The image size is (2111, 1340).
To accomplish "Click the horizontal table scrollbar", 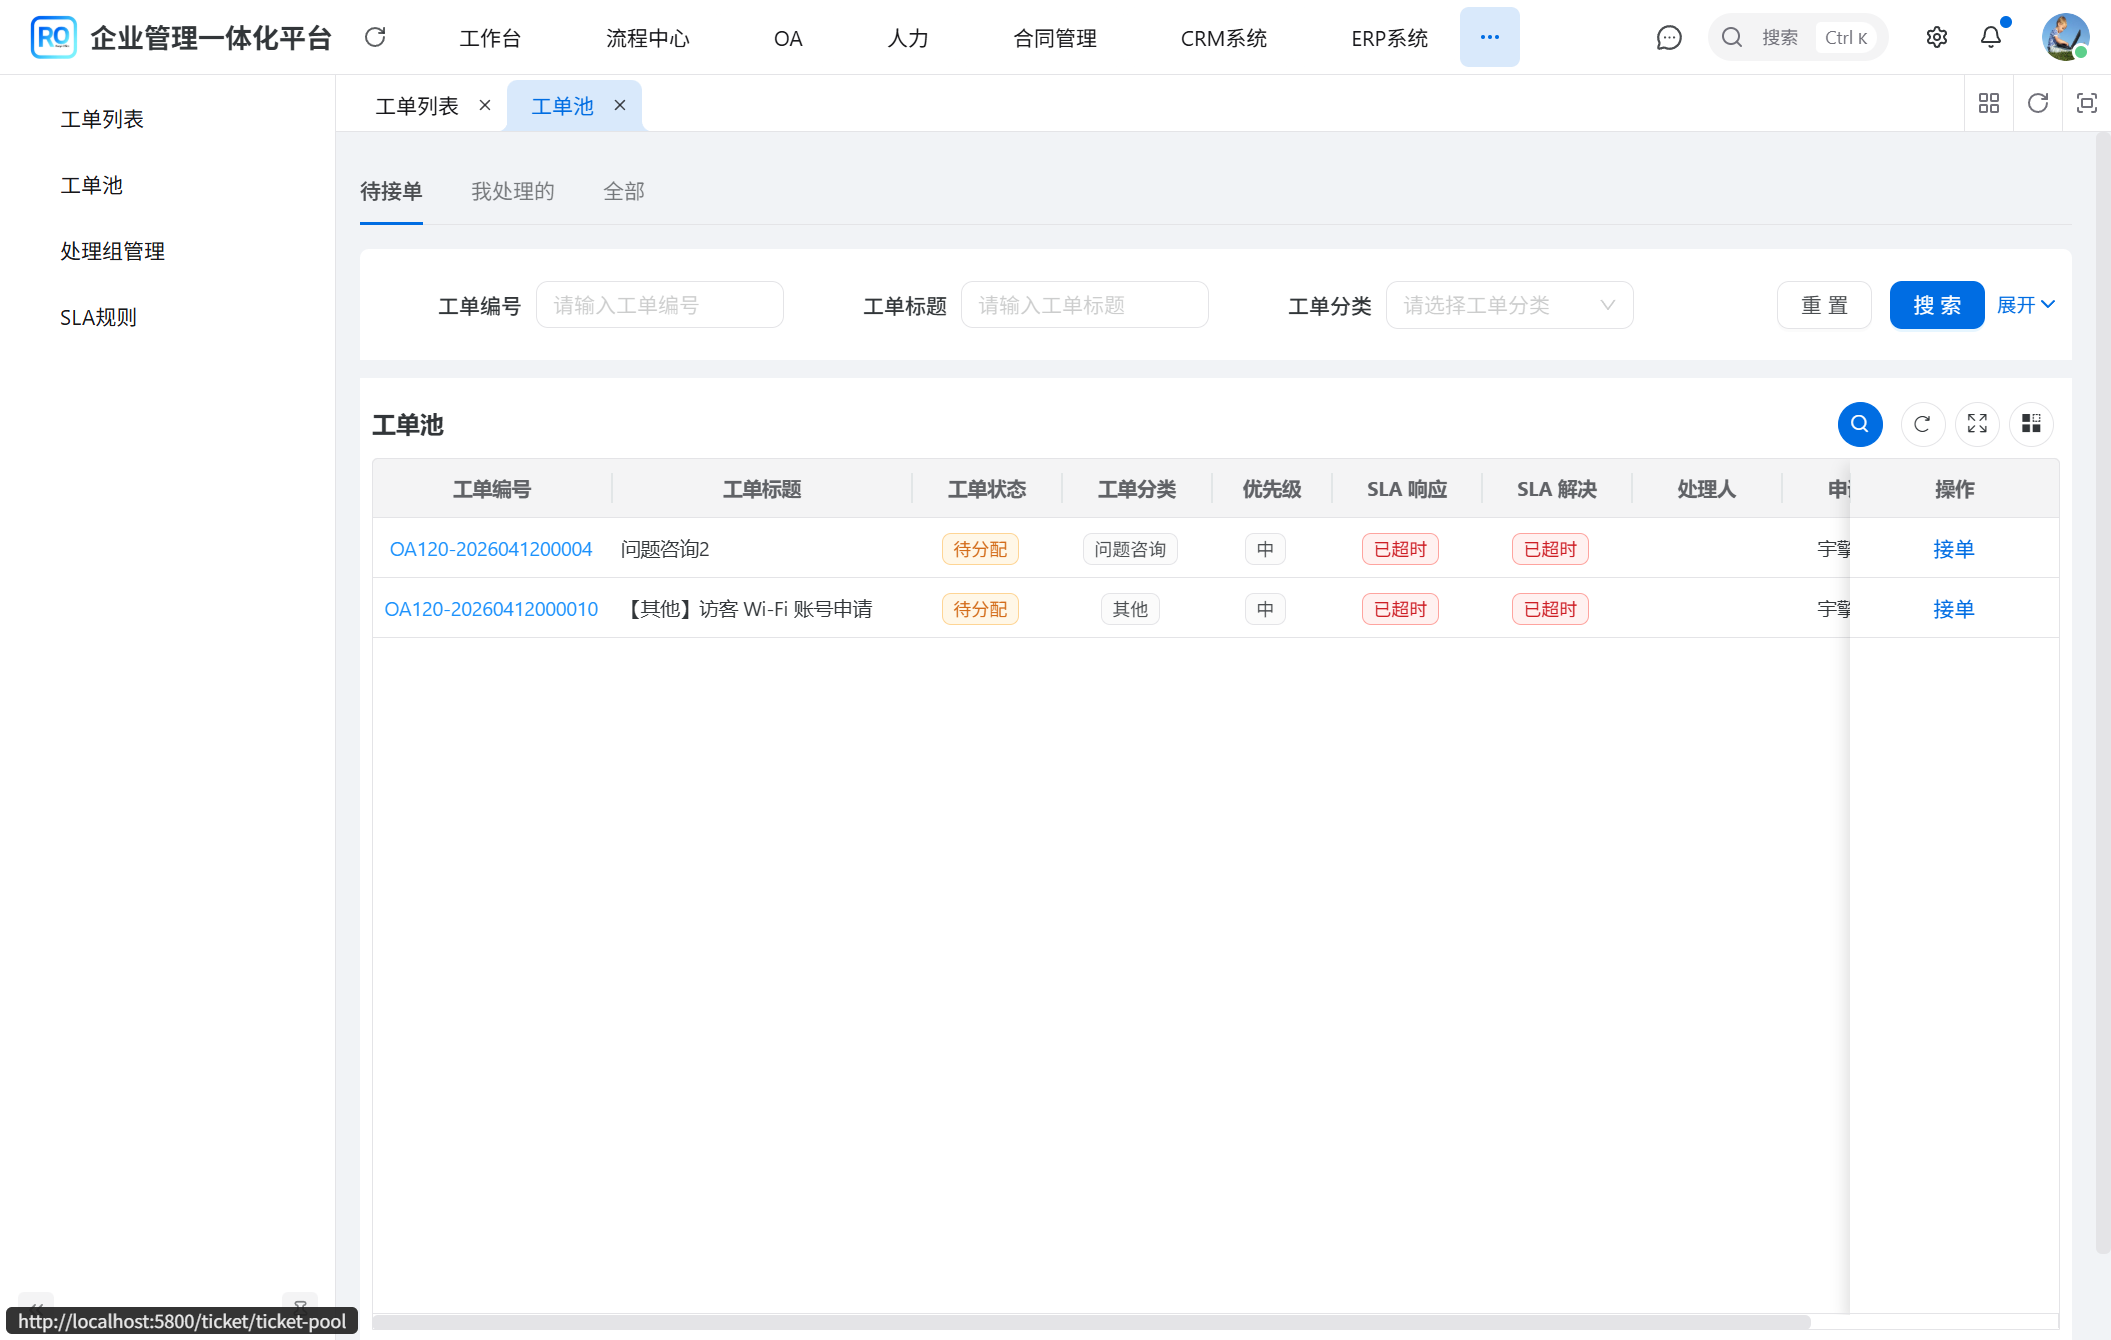I will tap(1090, 1322).
